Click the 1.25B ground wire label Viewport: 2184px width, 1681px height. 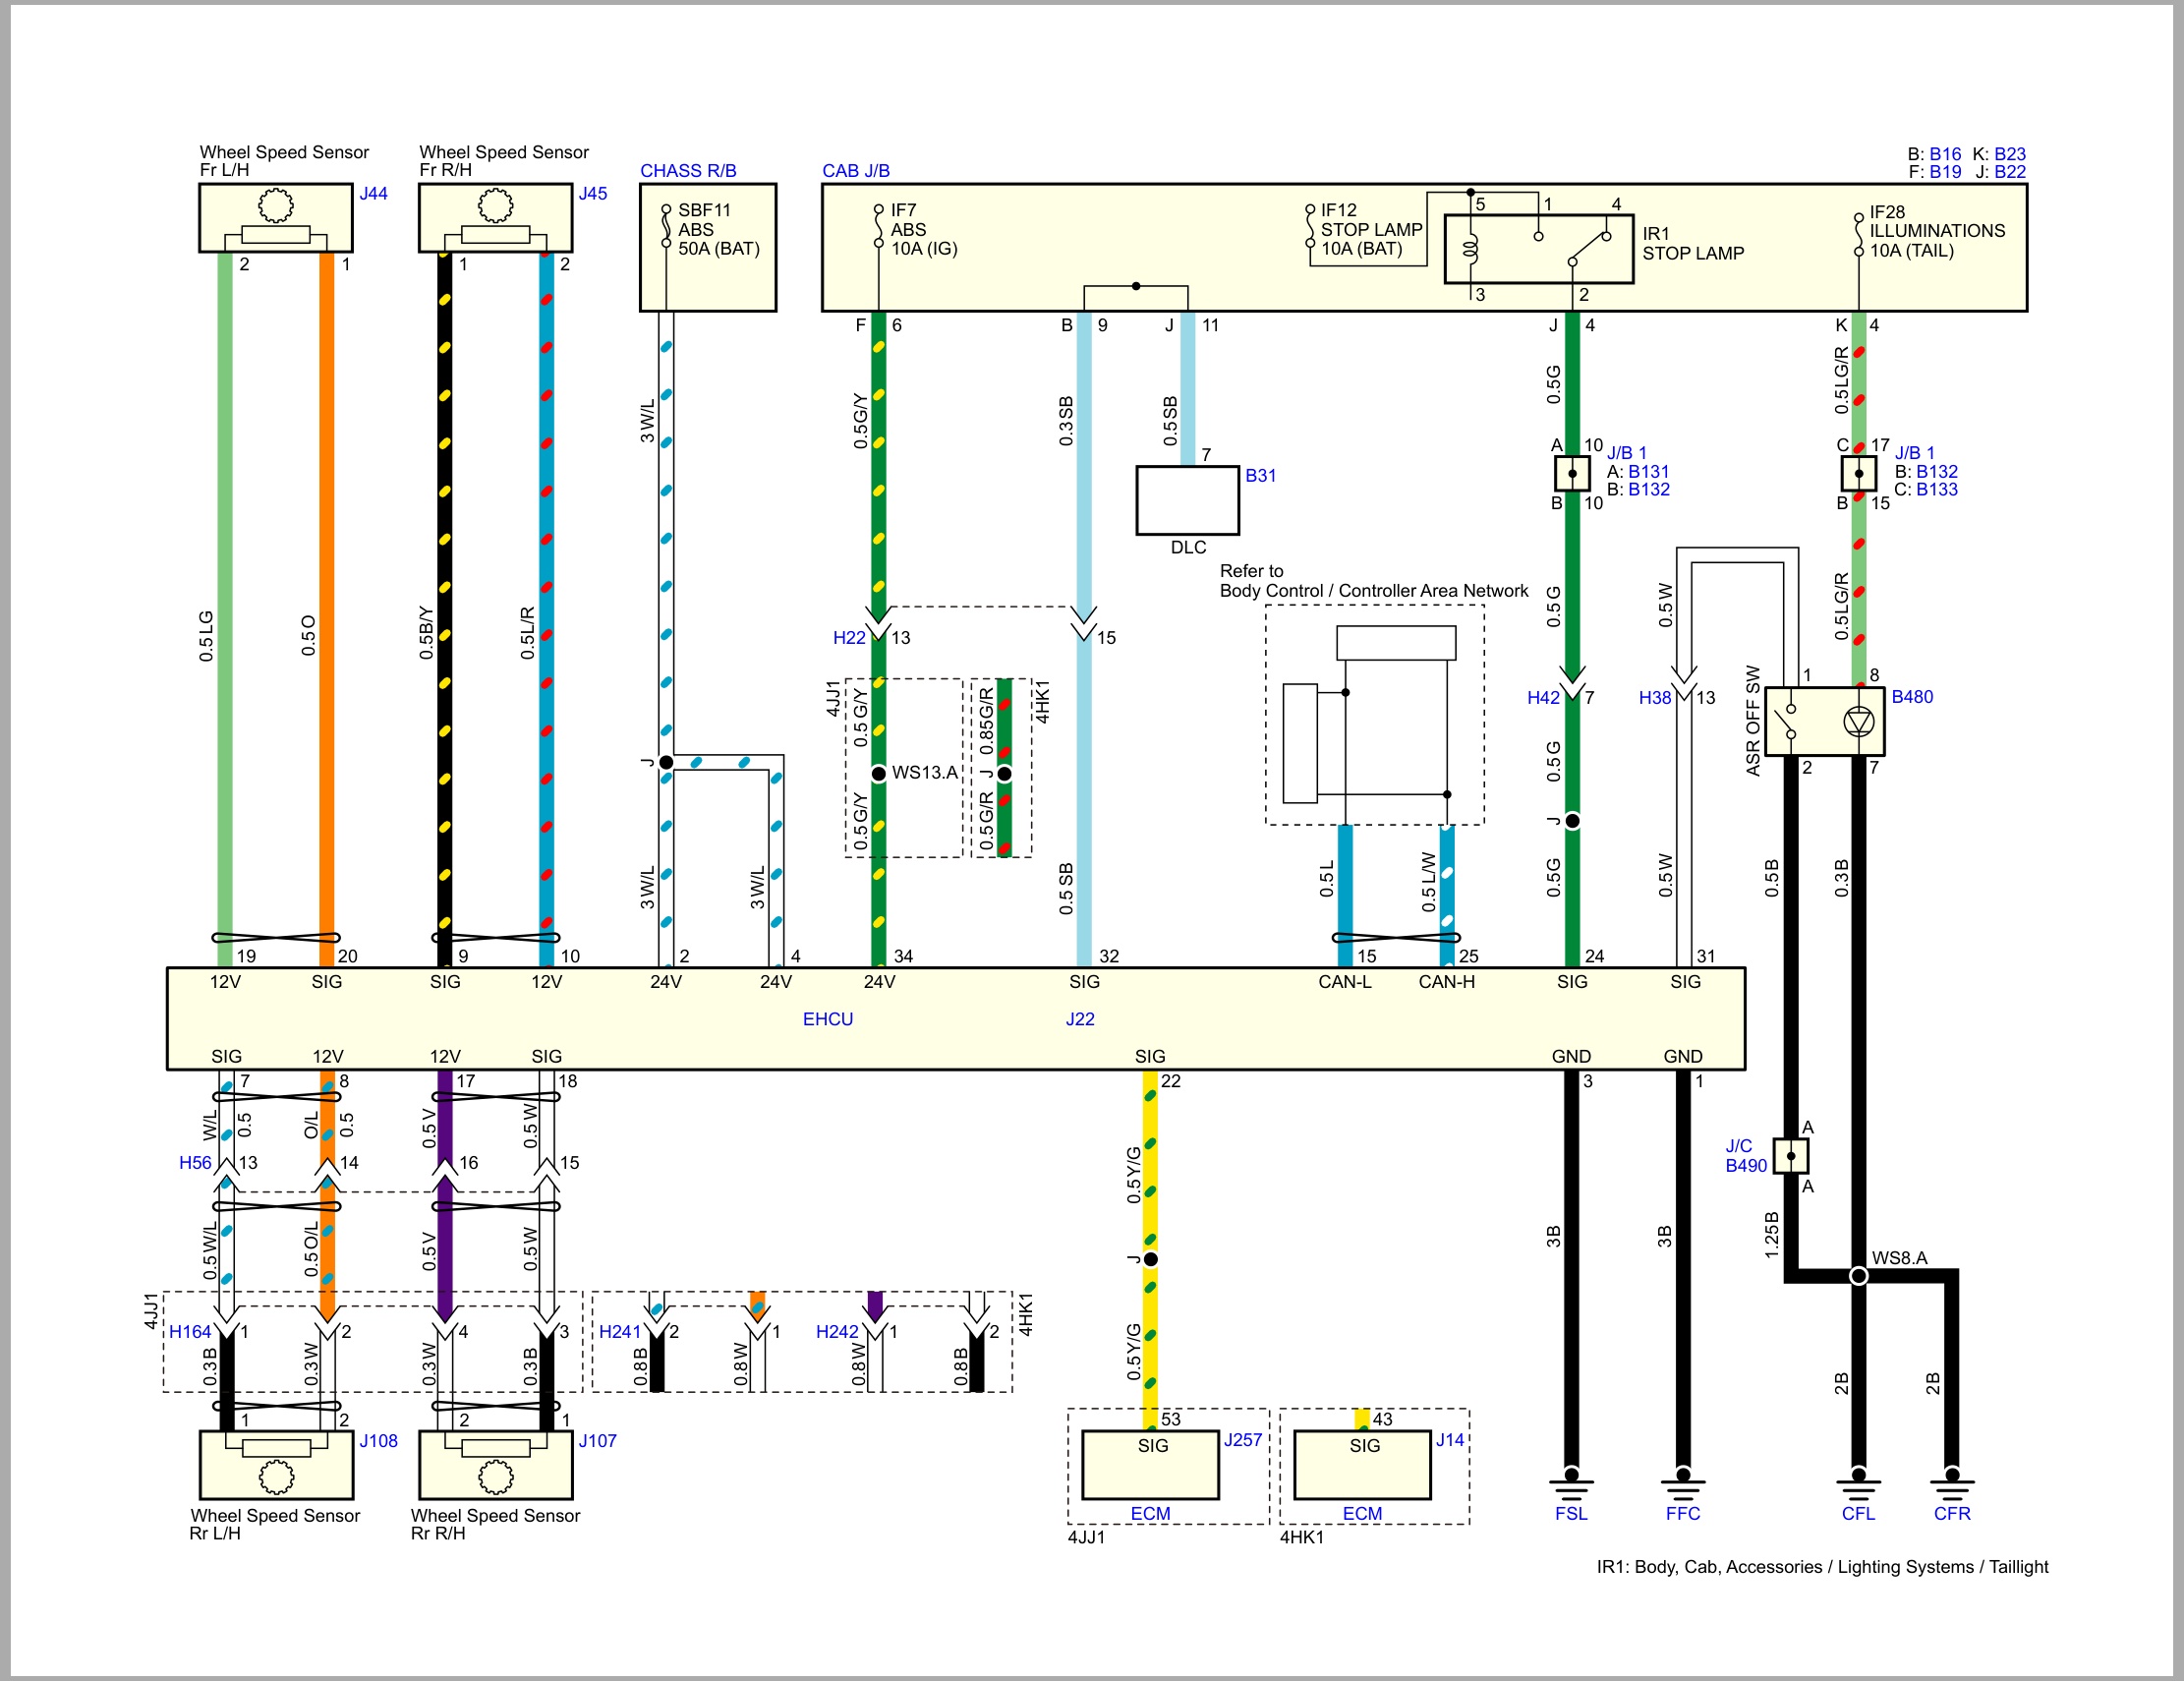(1771, 1234)
